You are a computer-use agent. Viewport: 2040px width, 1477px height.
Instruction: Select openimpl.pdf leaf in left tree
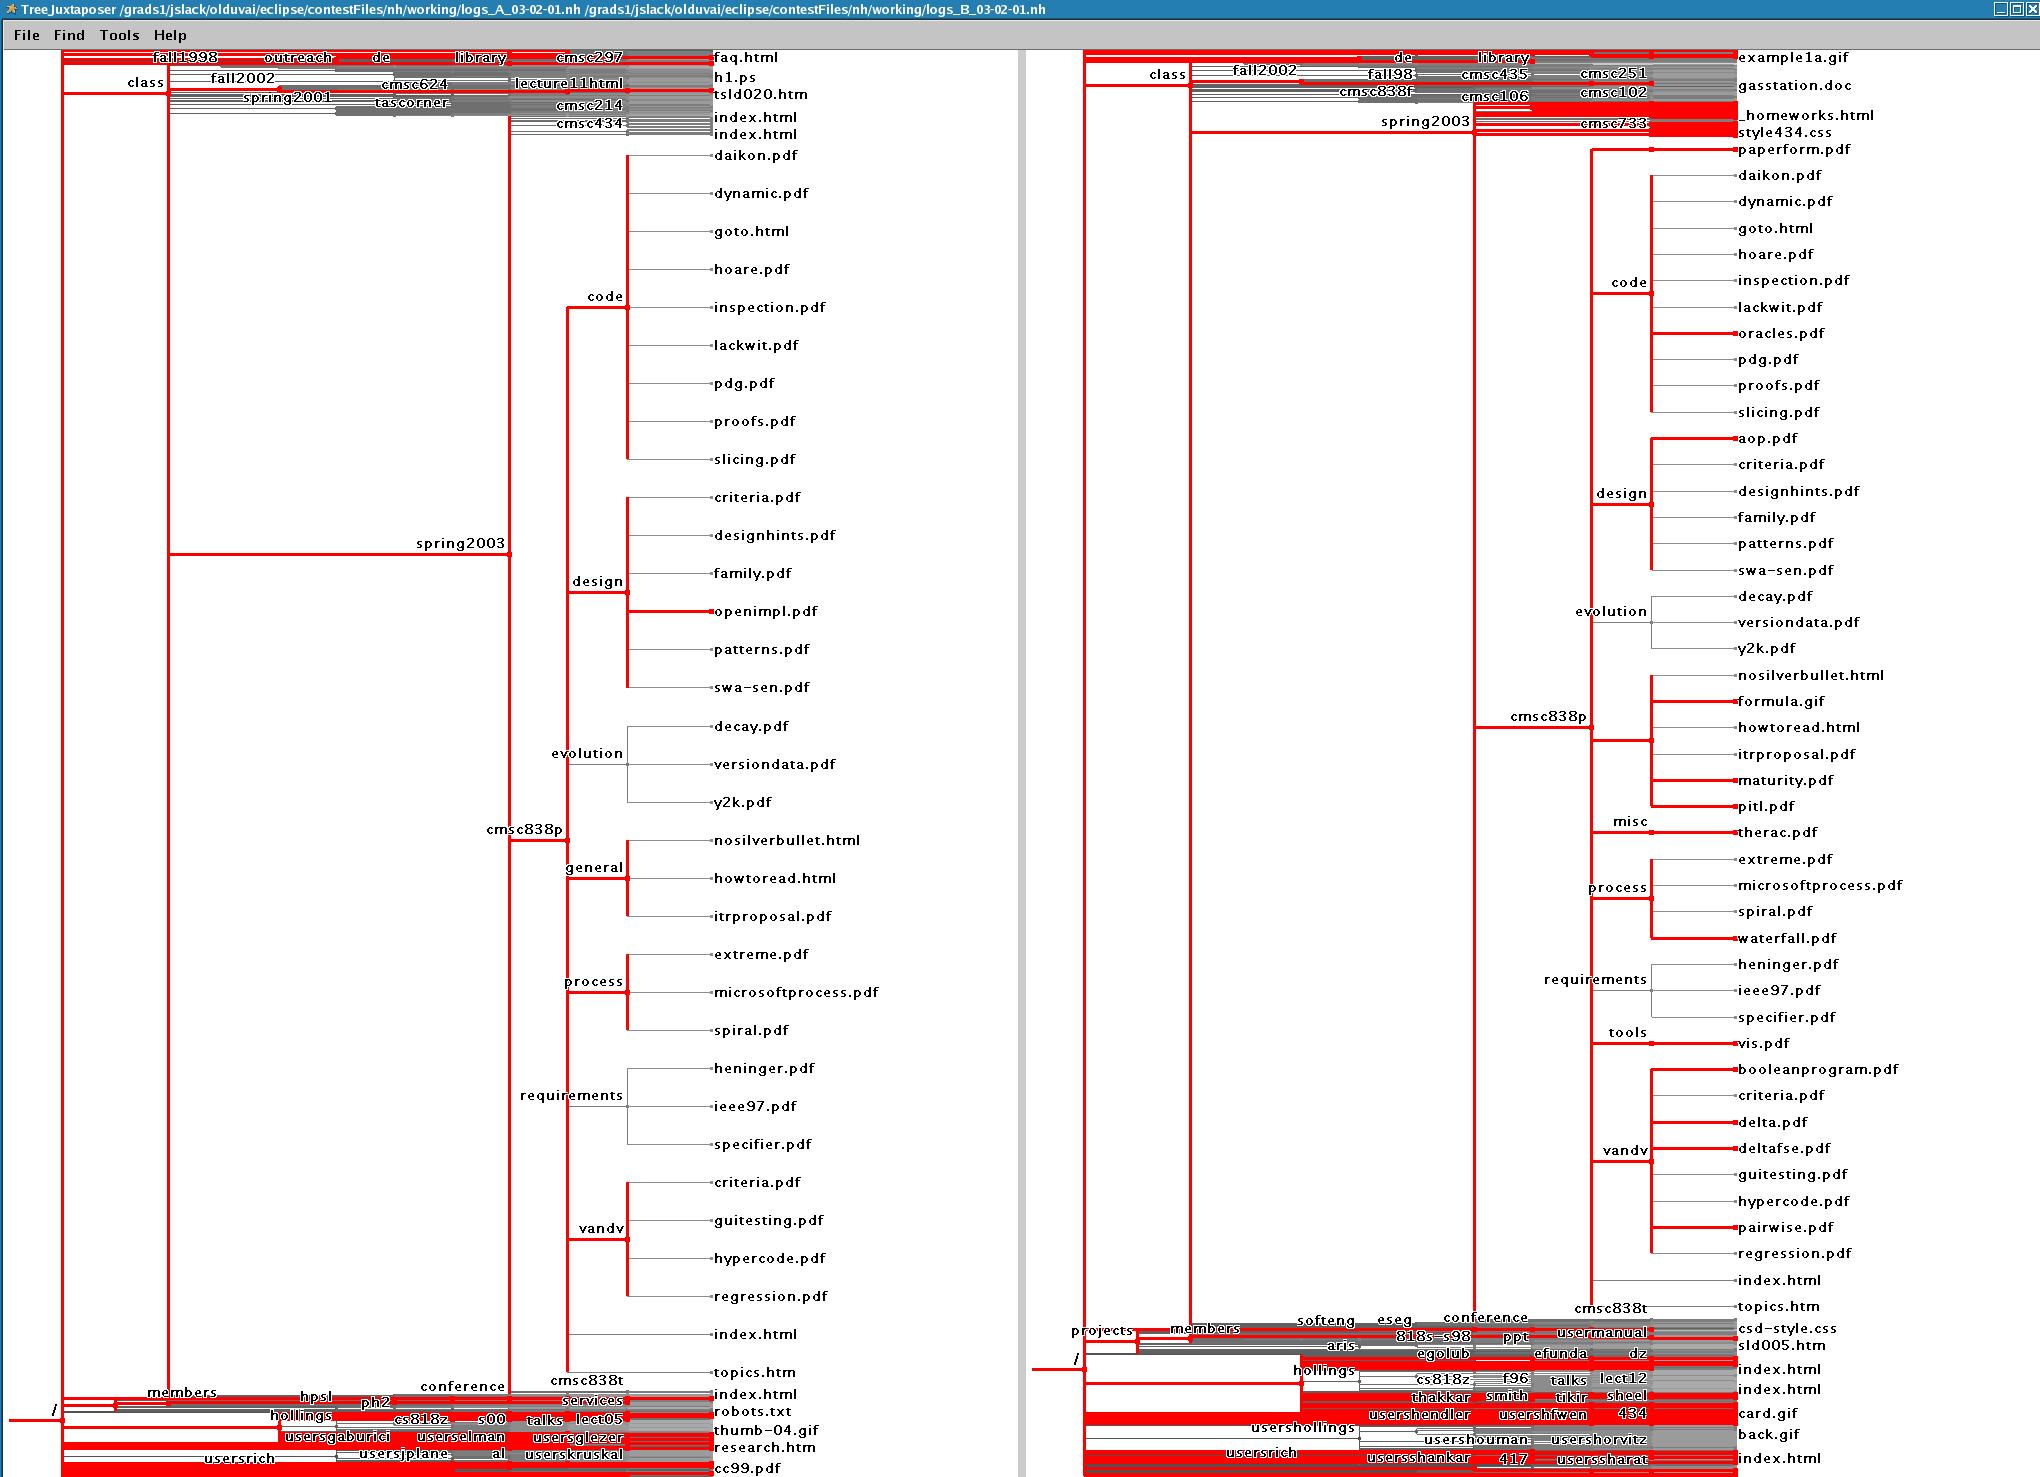click(765, 611)
